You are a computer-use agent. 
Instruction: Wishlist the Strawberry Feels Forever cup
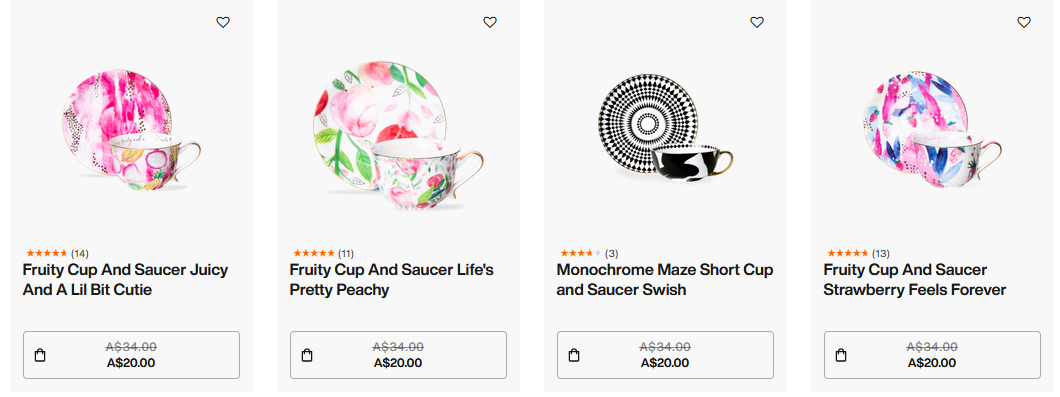1024,22
